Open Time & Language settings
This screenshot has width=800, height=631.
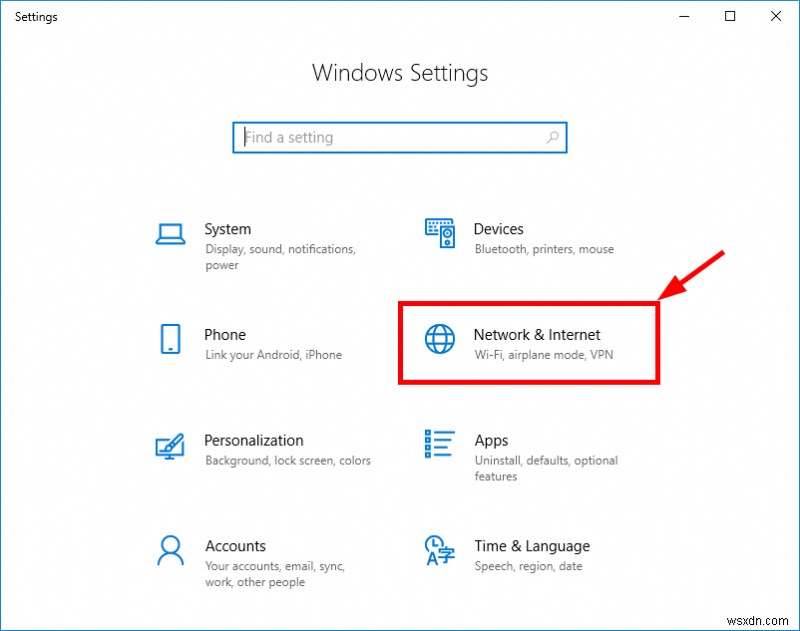pos(532,547)
